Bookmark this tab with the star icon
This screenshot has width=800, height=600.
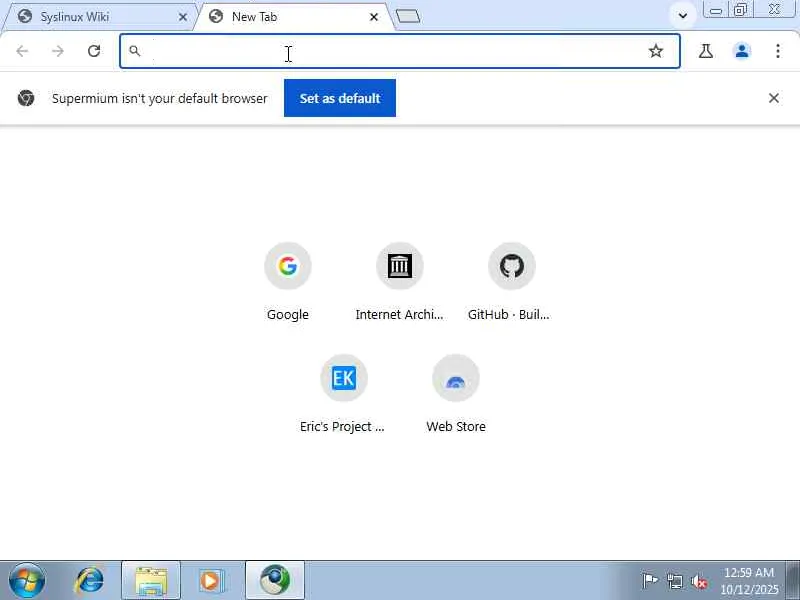point(656,51)
